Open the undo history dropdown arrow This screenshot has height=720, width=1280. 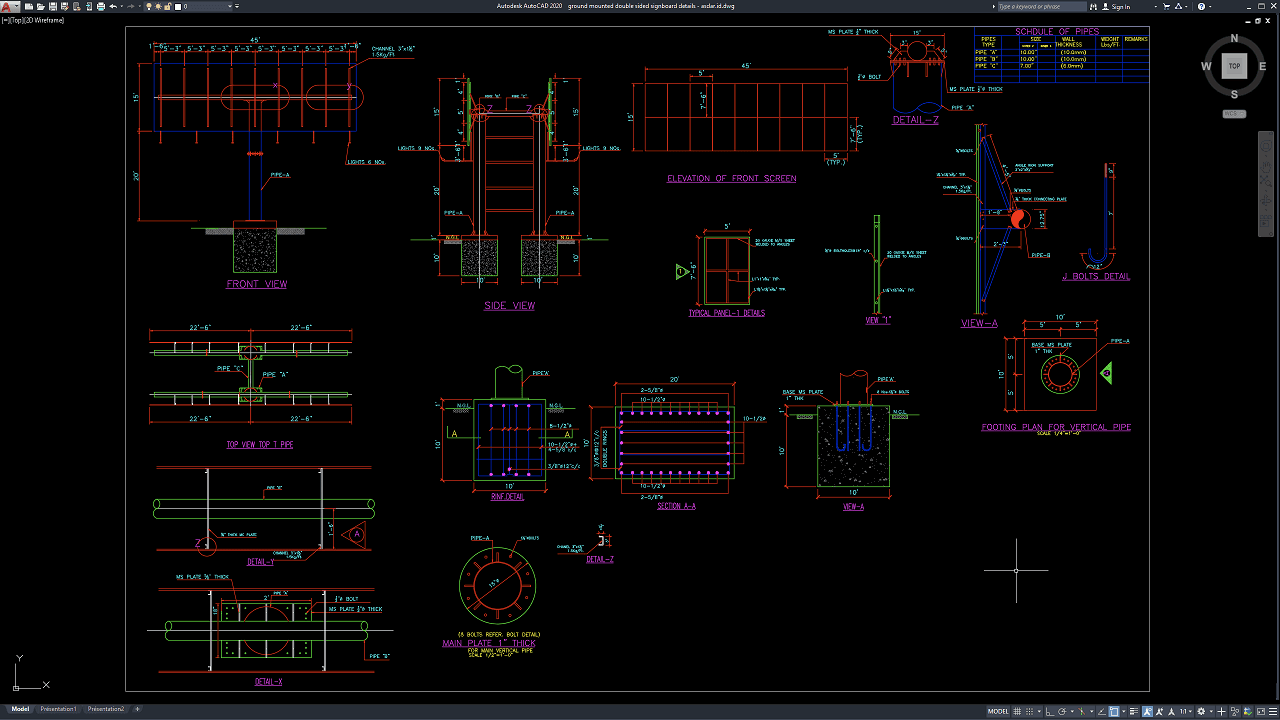click(122, 6)
